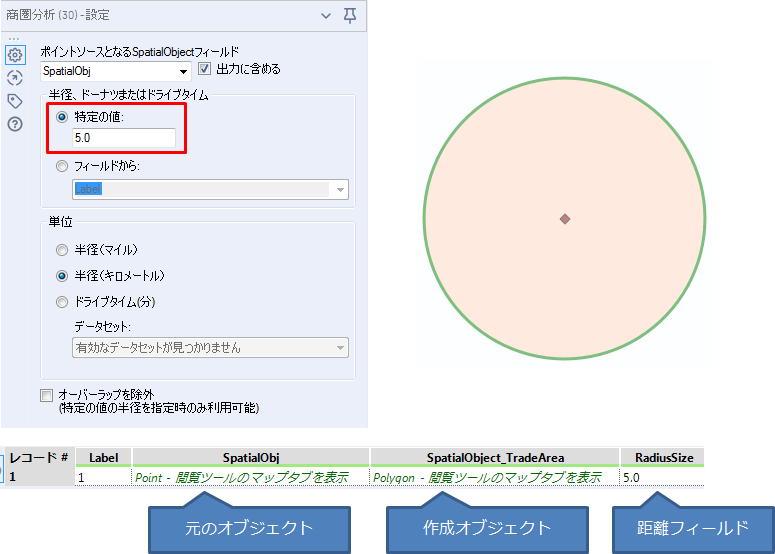Image resolution: width=775 pixels, height=554 pixels.
Task: Click the 5.0 radius value input field
Action: tap(124, 138)
